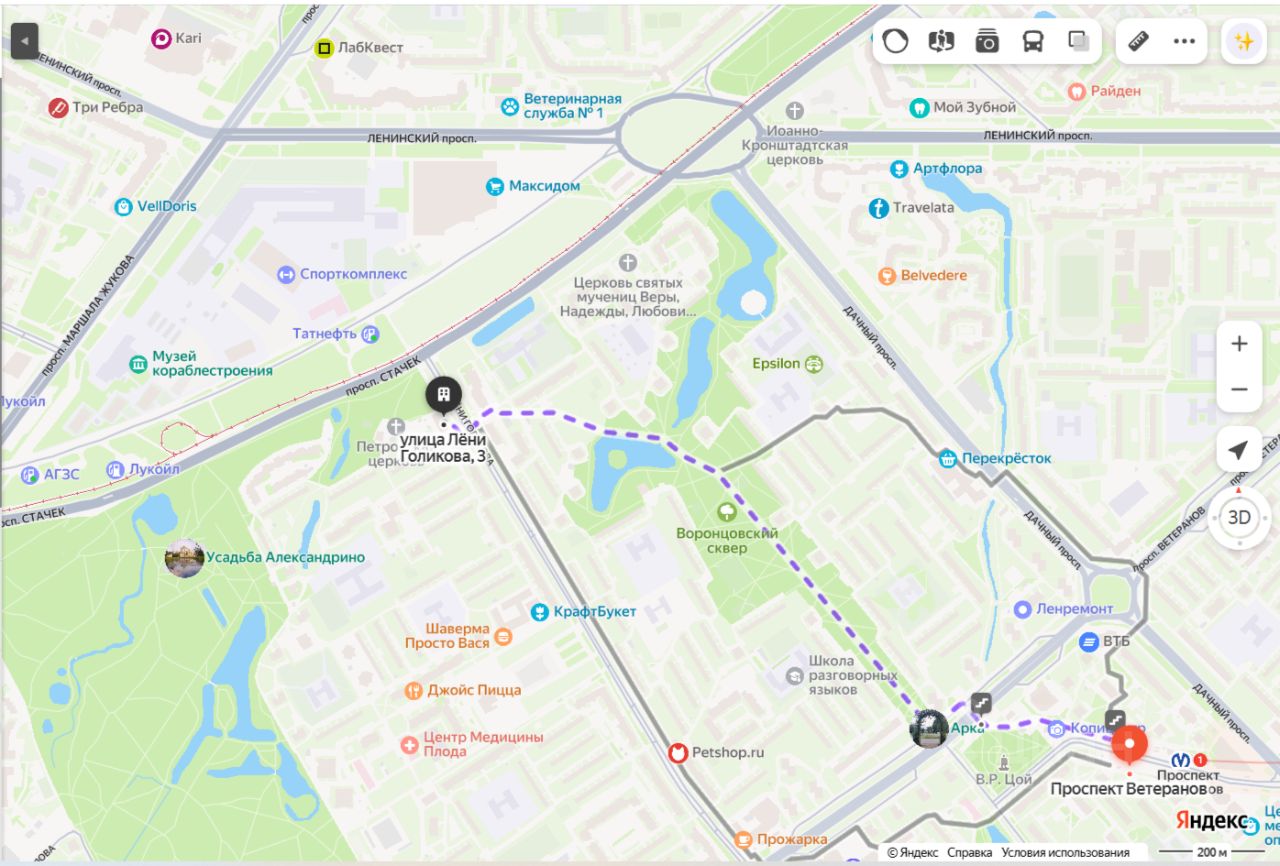Click the sparkles AI assistant button

pos(1244,41)
